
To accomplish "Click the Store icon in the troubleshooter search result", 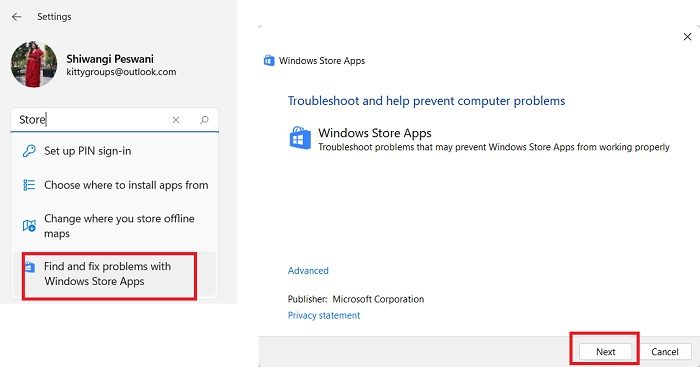I will (x=29, y=267).
